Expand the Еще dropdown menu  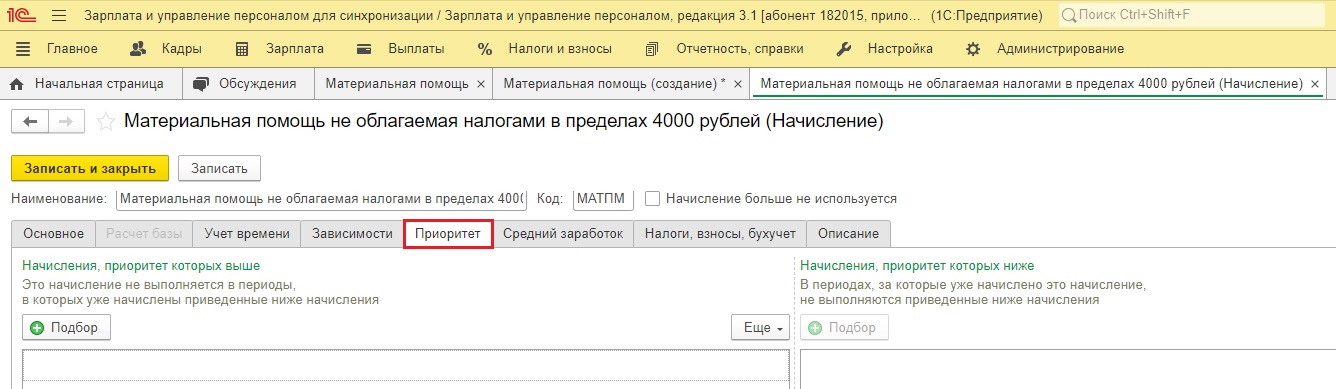(x=760, y=327)
